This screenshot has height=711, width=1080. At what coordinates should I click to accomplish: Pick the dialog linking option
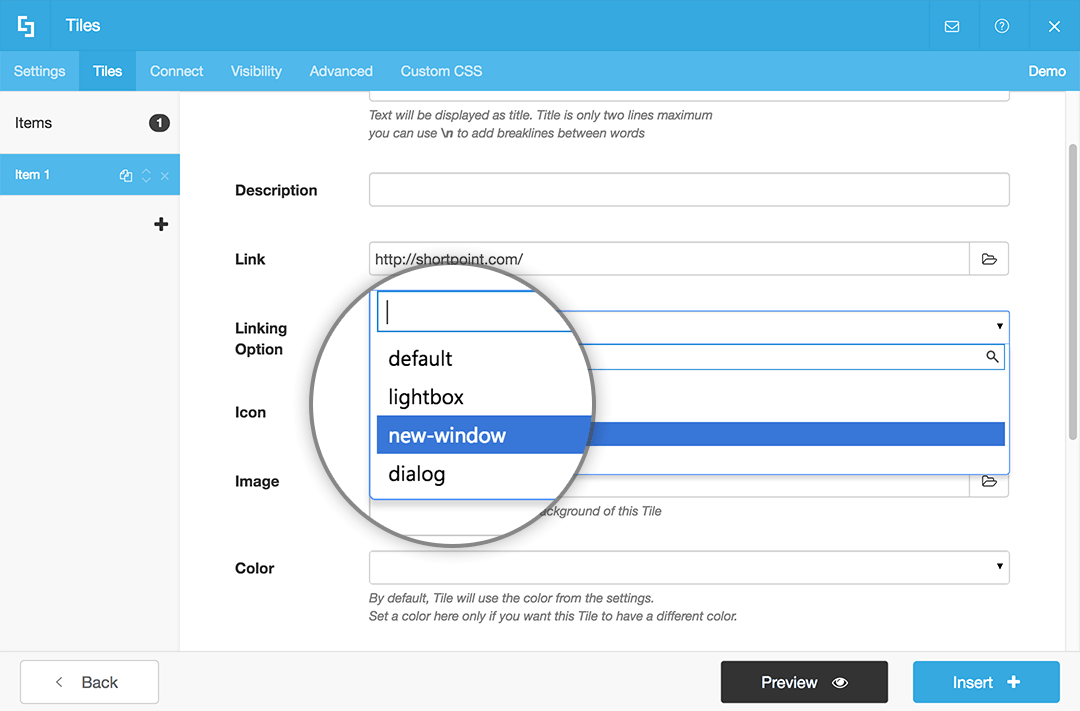pyautogui.click(x=417, y=474)
